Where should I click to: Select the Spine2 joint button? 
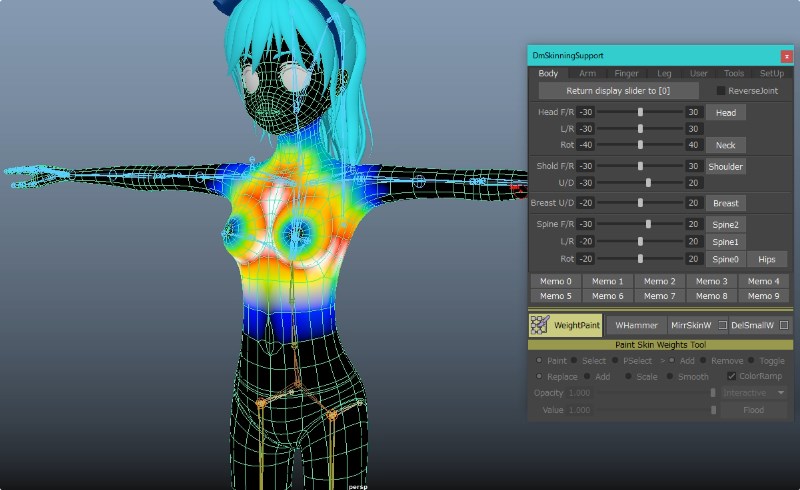[726, 225]
